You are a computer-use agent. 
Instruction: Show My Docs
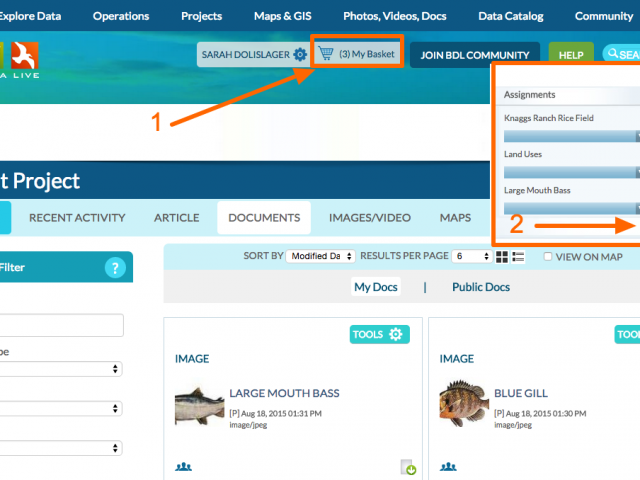pyautogui.click(x=376, y=287)
